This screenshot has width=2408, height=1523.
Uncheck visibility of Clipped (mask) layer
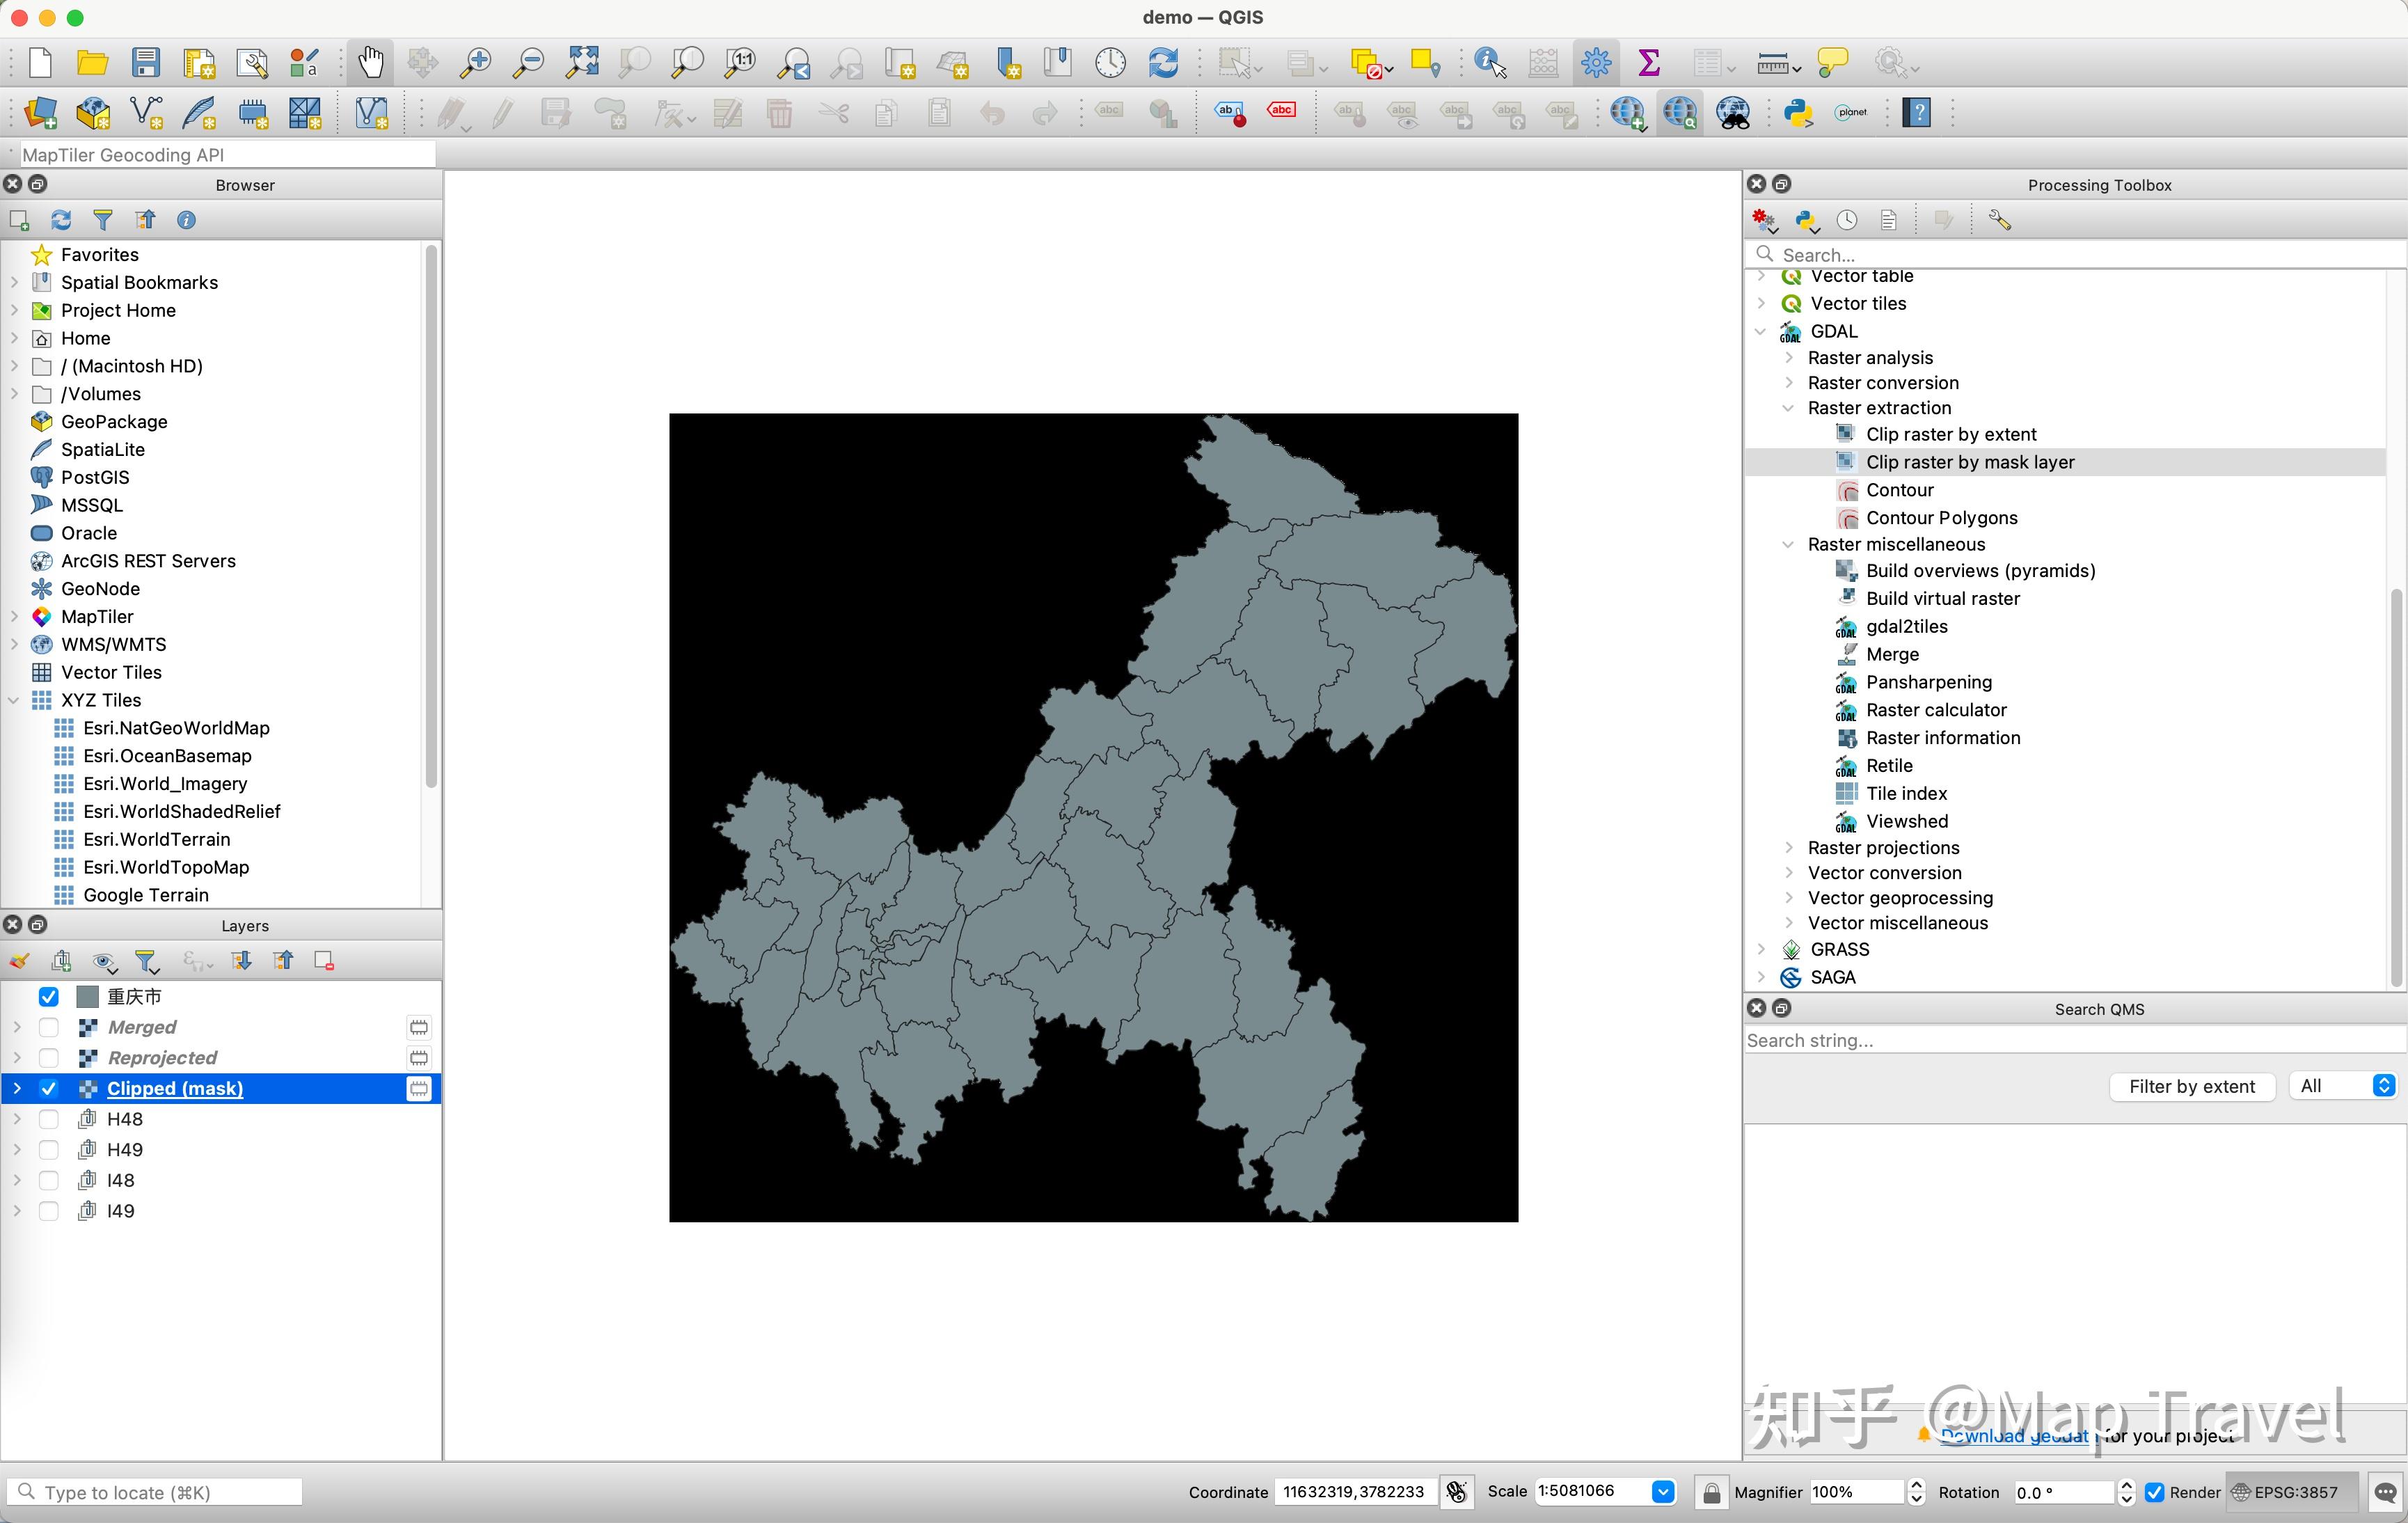pyautogui.click(x=48, y=1088)
